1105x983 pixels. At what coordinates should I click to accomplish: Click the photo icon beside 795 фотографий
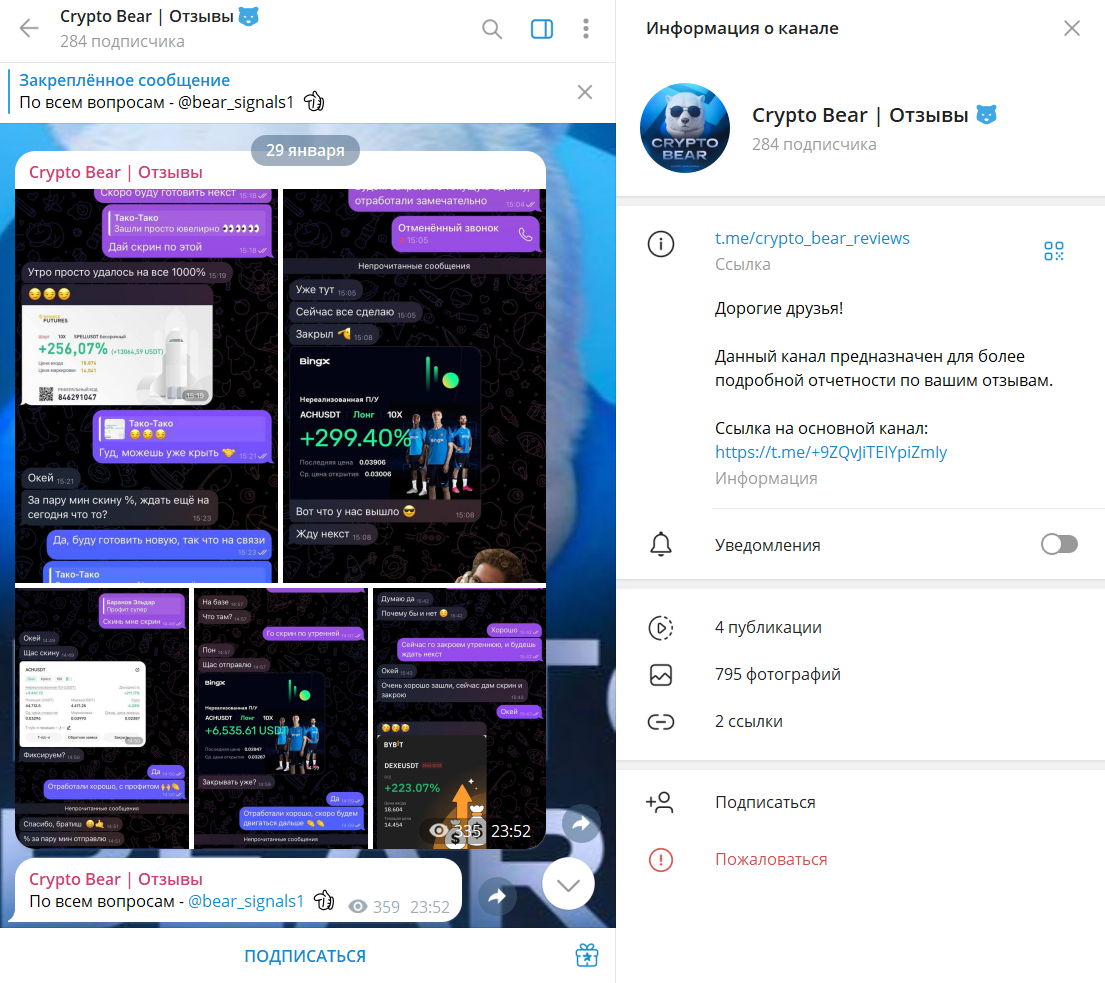coord(661,675)
